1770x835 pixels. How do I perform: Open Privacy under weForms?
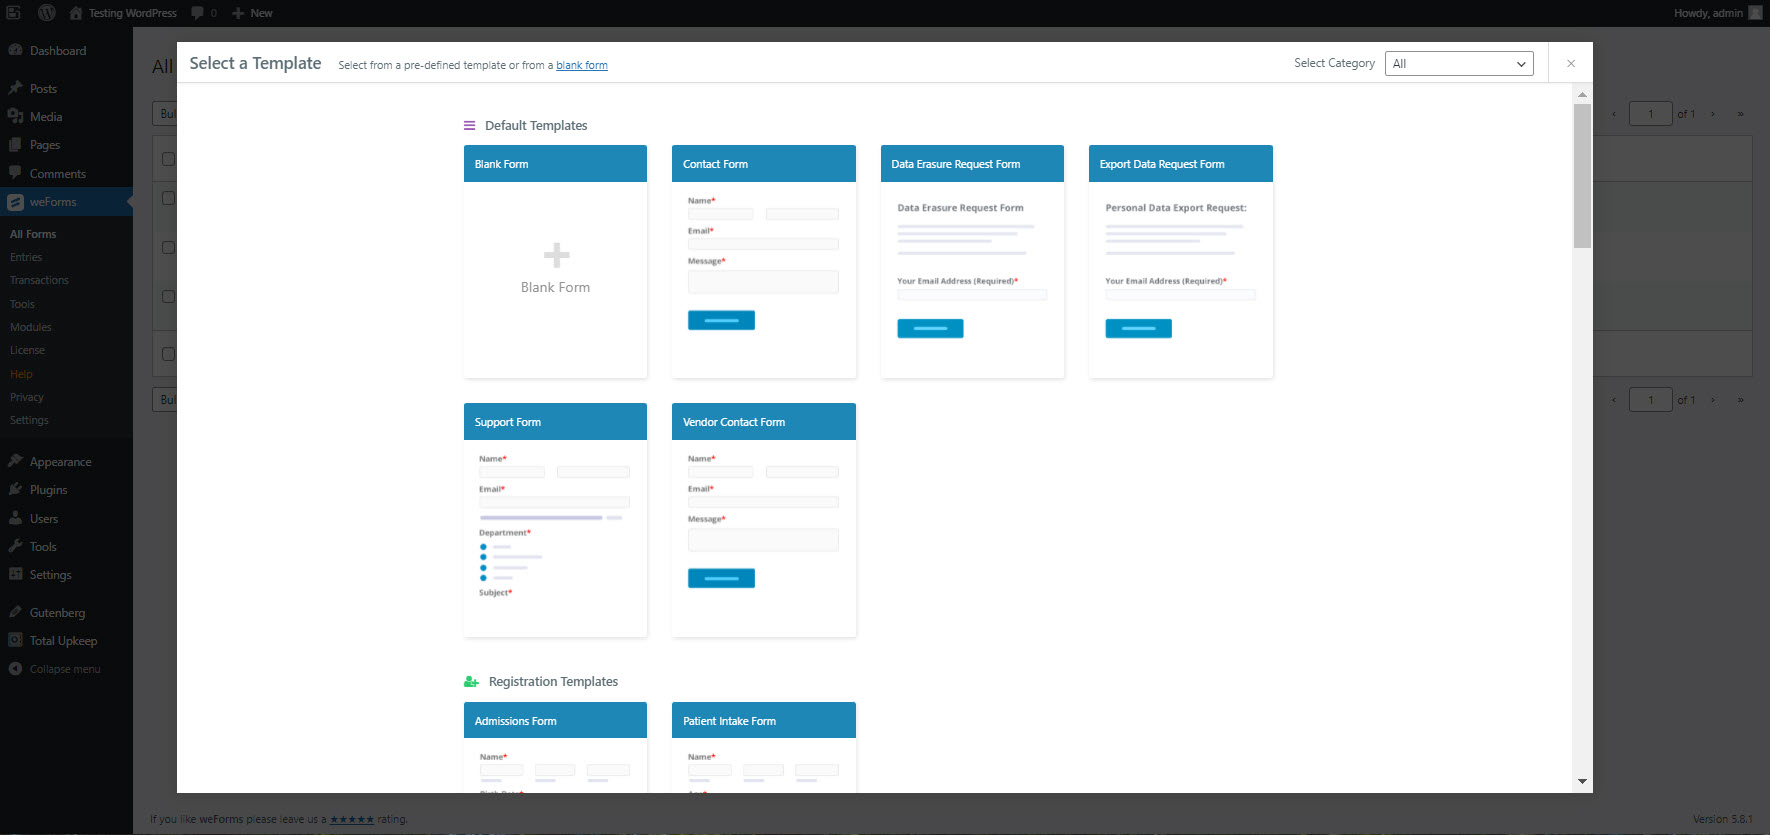click(x=27, y=397)
